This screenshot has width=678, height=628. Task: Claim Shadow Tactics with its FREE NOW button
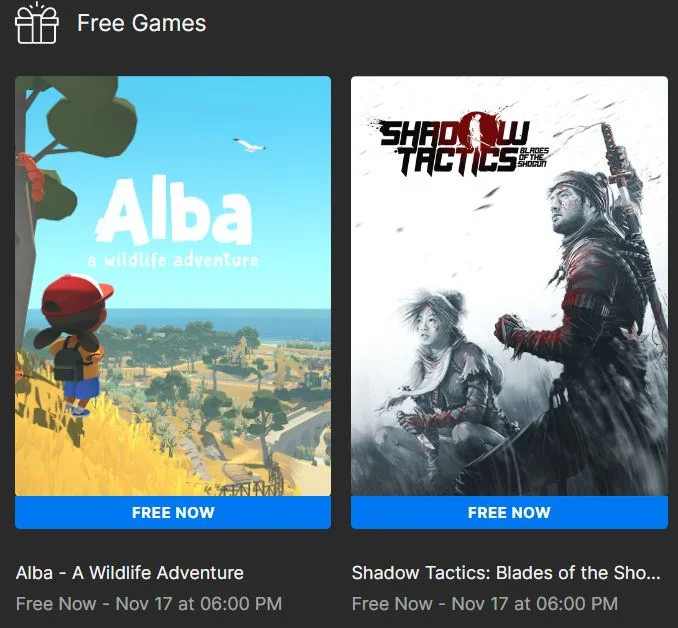tap(509, 513)
